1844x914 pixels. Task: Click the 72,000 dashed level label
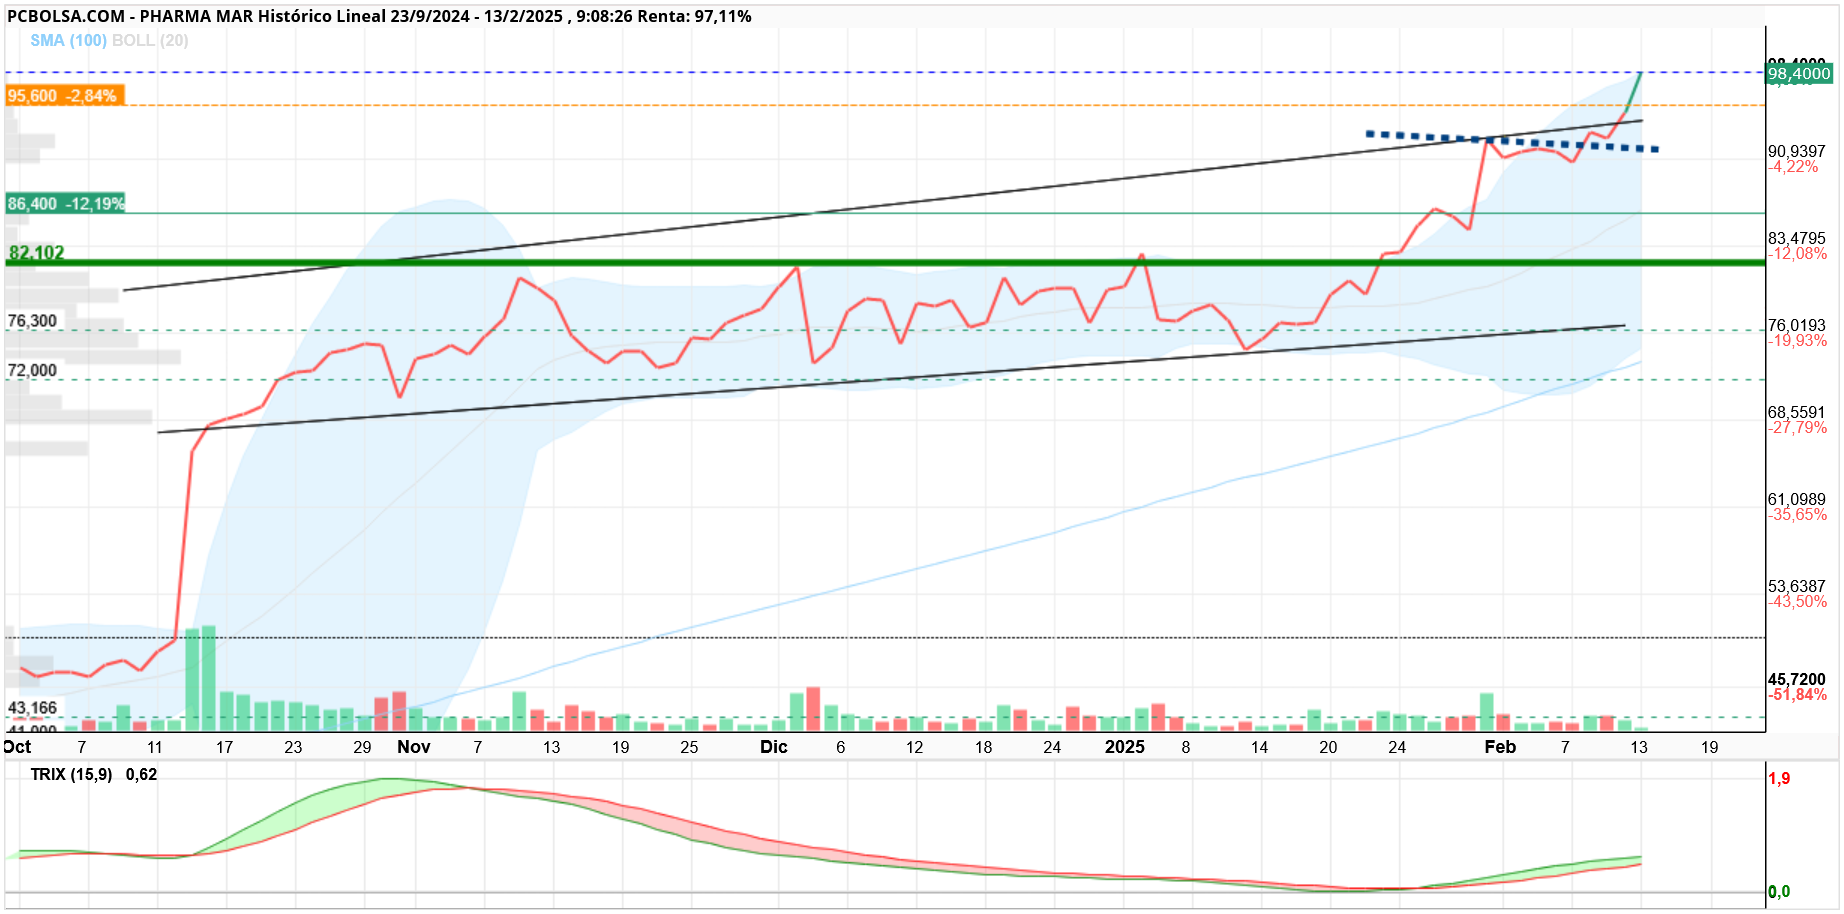[x=32, y=370]
